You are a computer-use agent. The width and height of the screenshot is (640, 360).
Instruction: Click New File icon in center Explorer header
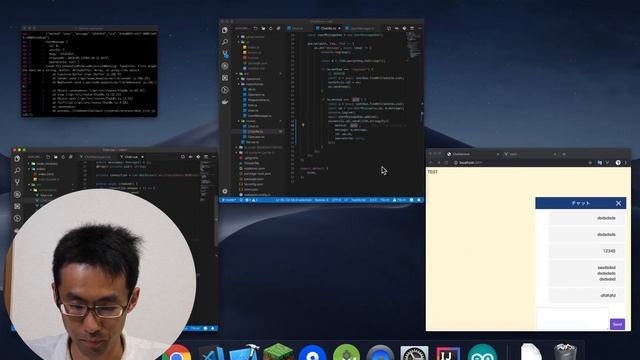256,29
